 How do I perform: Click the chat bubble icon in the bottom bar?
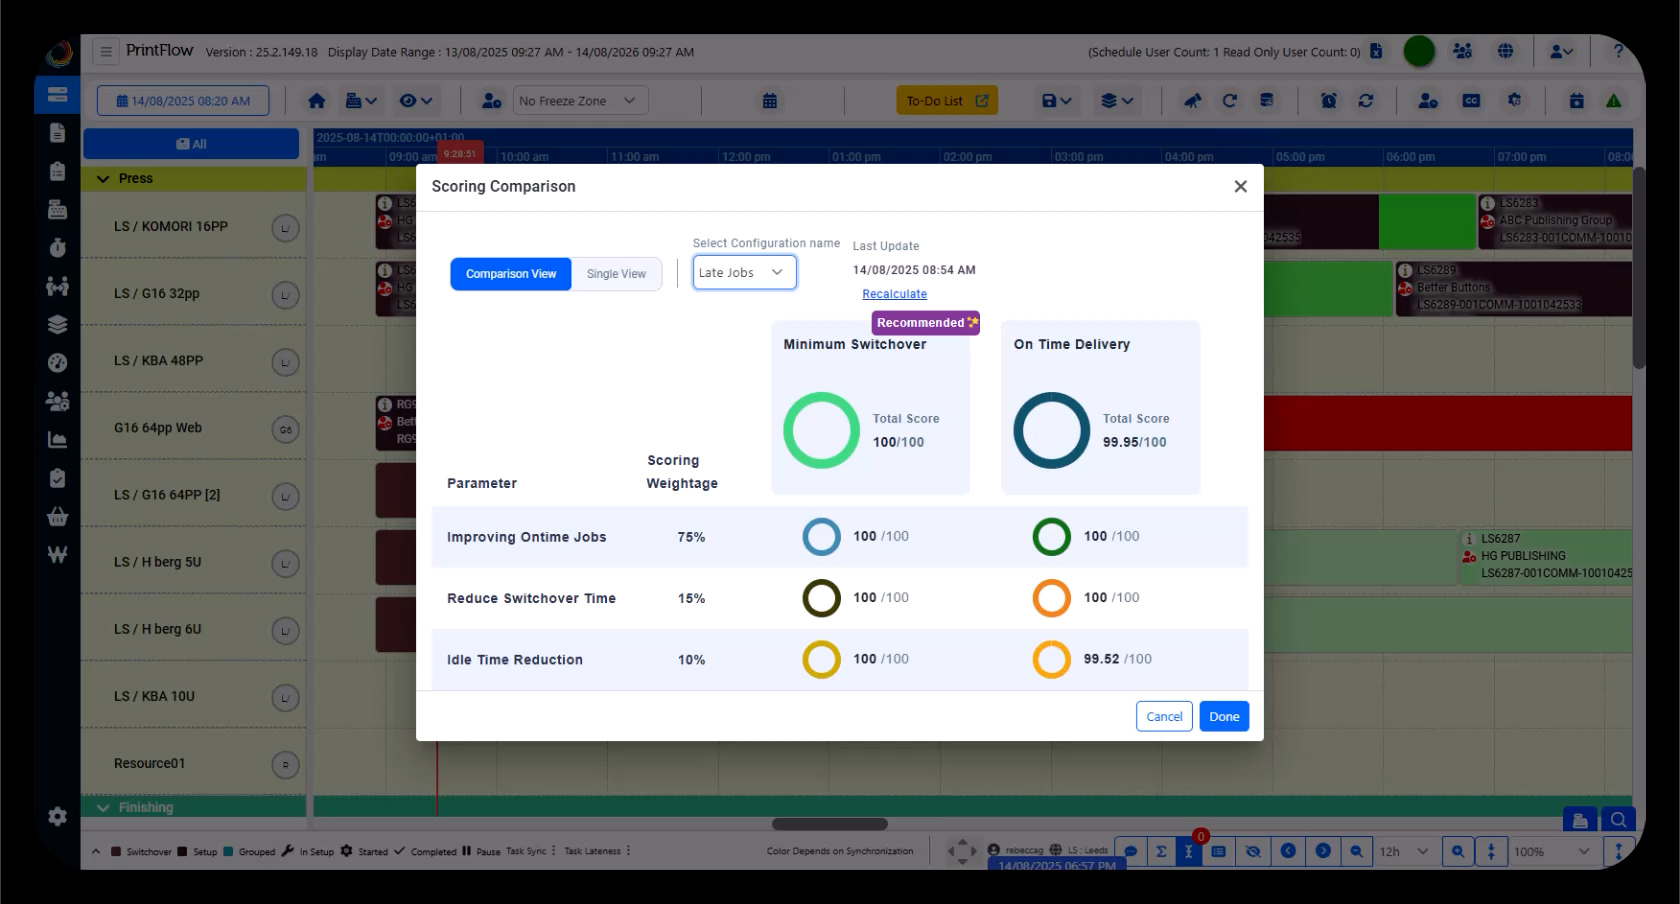1130,851
